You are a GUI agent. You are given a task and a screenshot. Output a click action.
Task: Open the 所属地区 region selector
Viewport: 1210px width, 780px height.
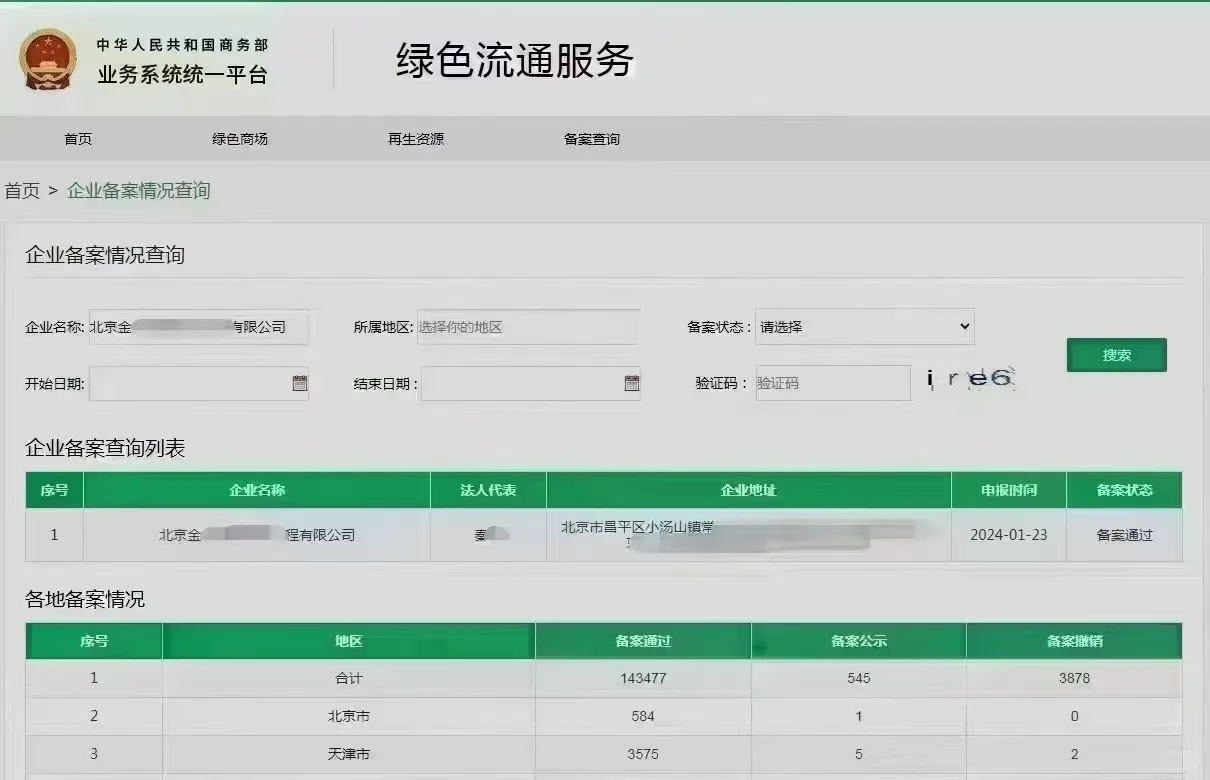coord(528,326)
